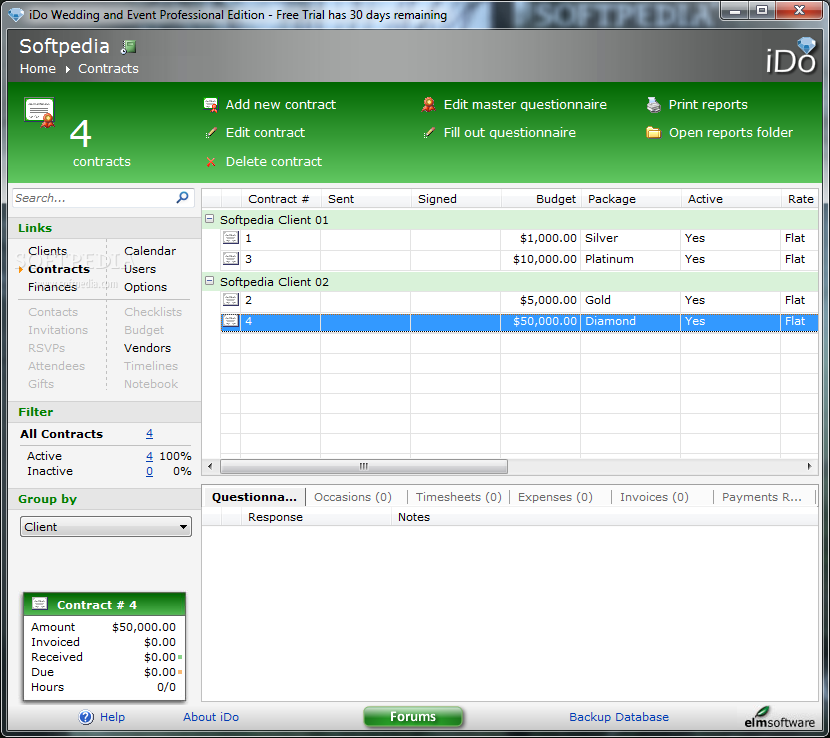Click the Inactive filter count 0 link
The image size is (830, 738).
pos(149,471)
